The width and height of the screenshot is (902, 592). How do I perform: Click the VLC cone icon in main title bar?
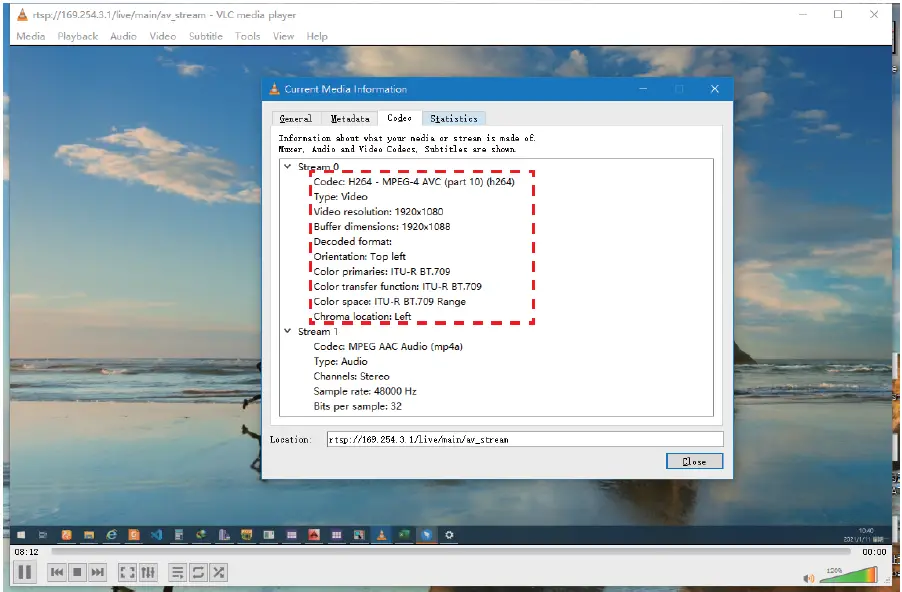coord(22,14)
